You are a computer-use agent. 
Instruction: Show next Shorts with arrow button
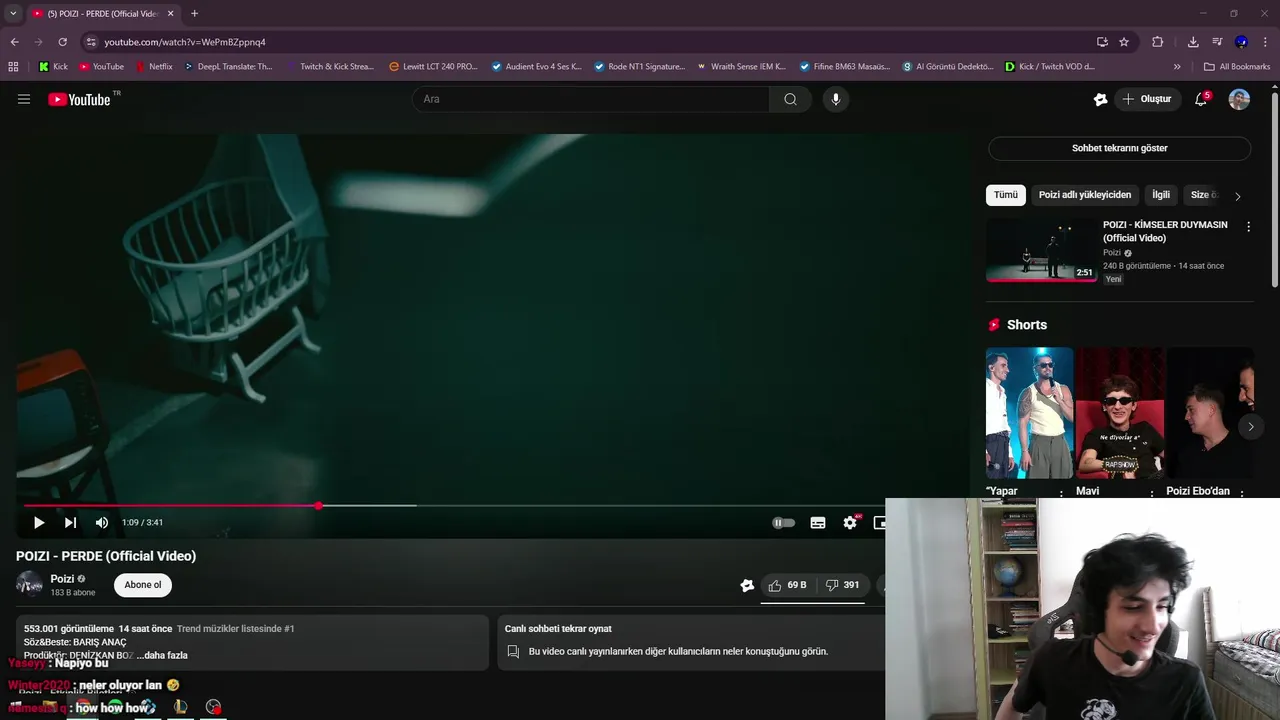(x=1250, y=426)
